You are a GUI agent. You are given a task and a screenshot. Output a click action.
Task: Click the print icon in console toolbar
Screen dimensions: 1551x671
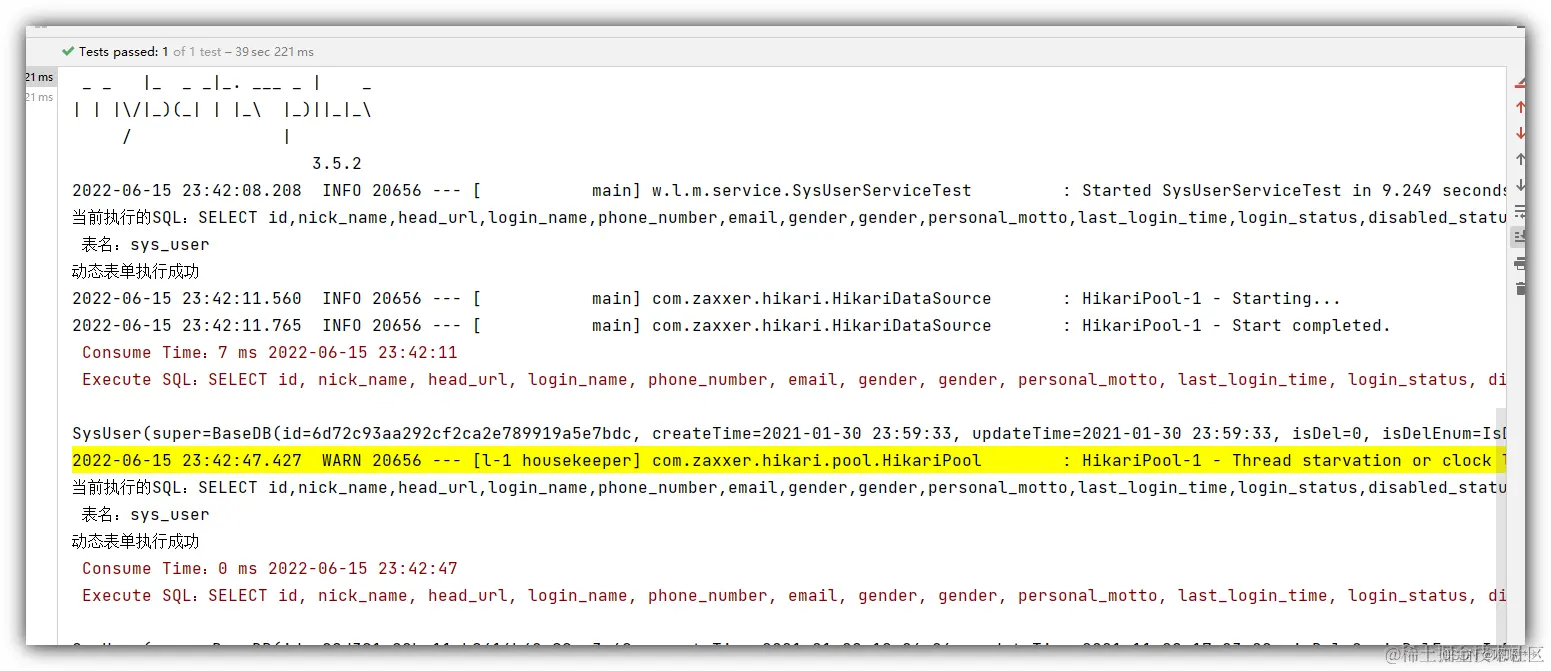pyautogui.click(x=1520, y=263)
